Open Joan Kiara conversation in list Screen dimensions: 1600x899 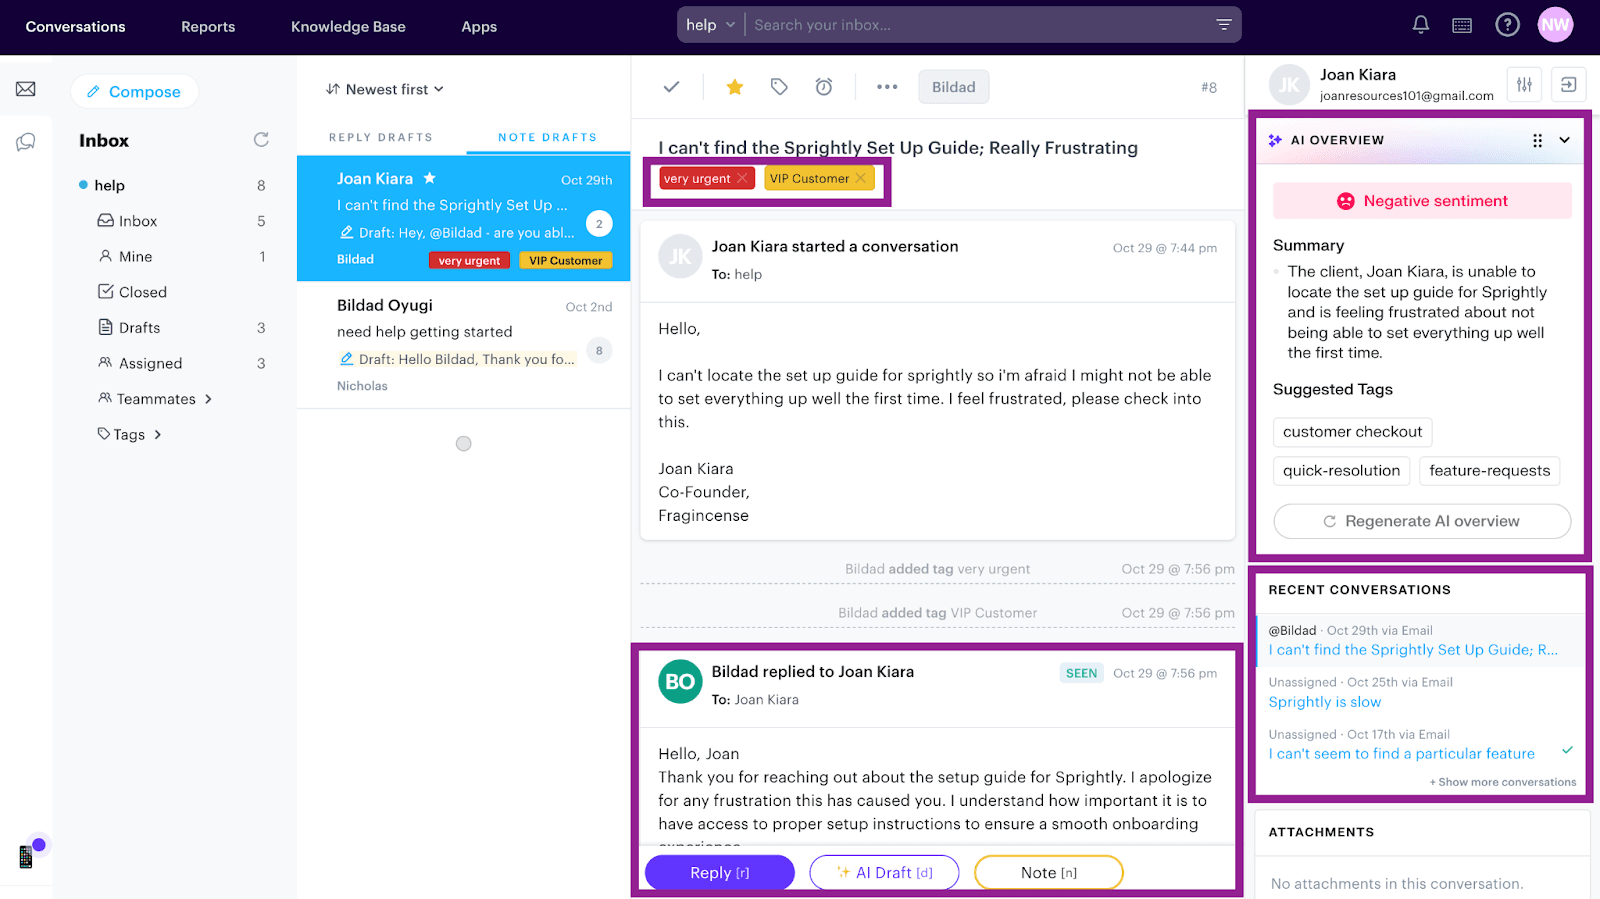(464, 218)
